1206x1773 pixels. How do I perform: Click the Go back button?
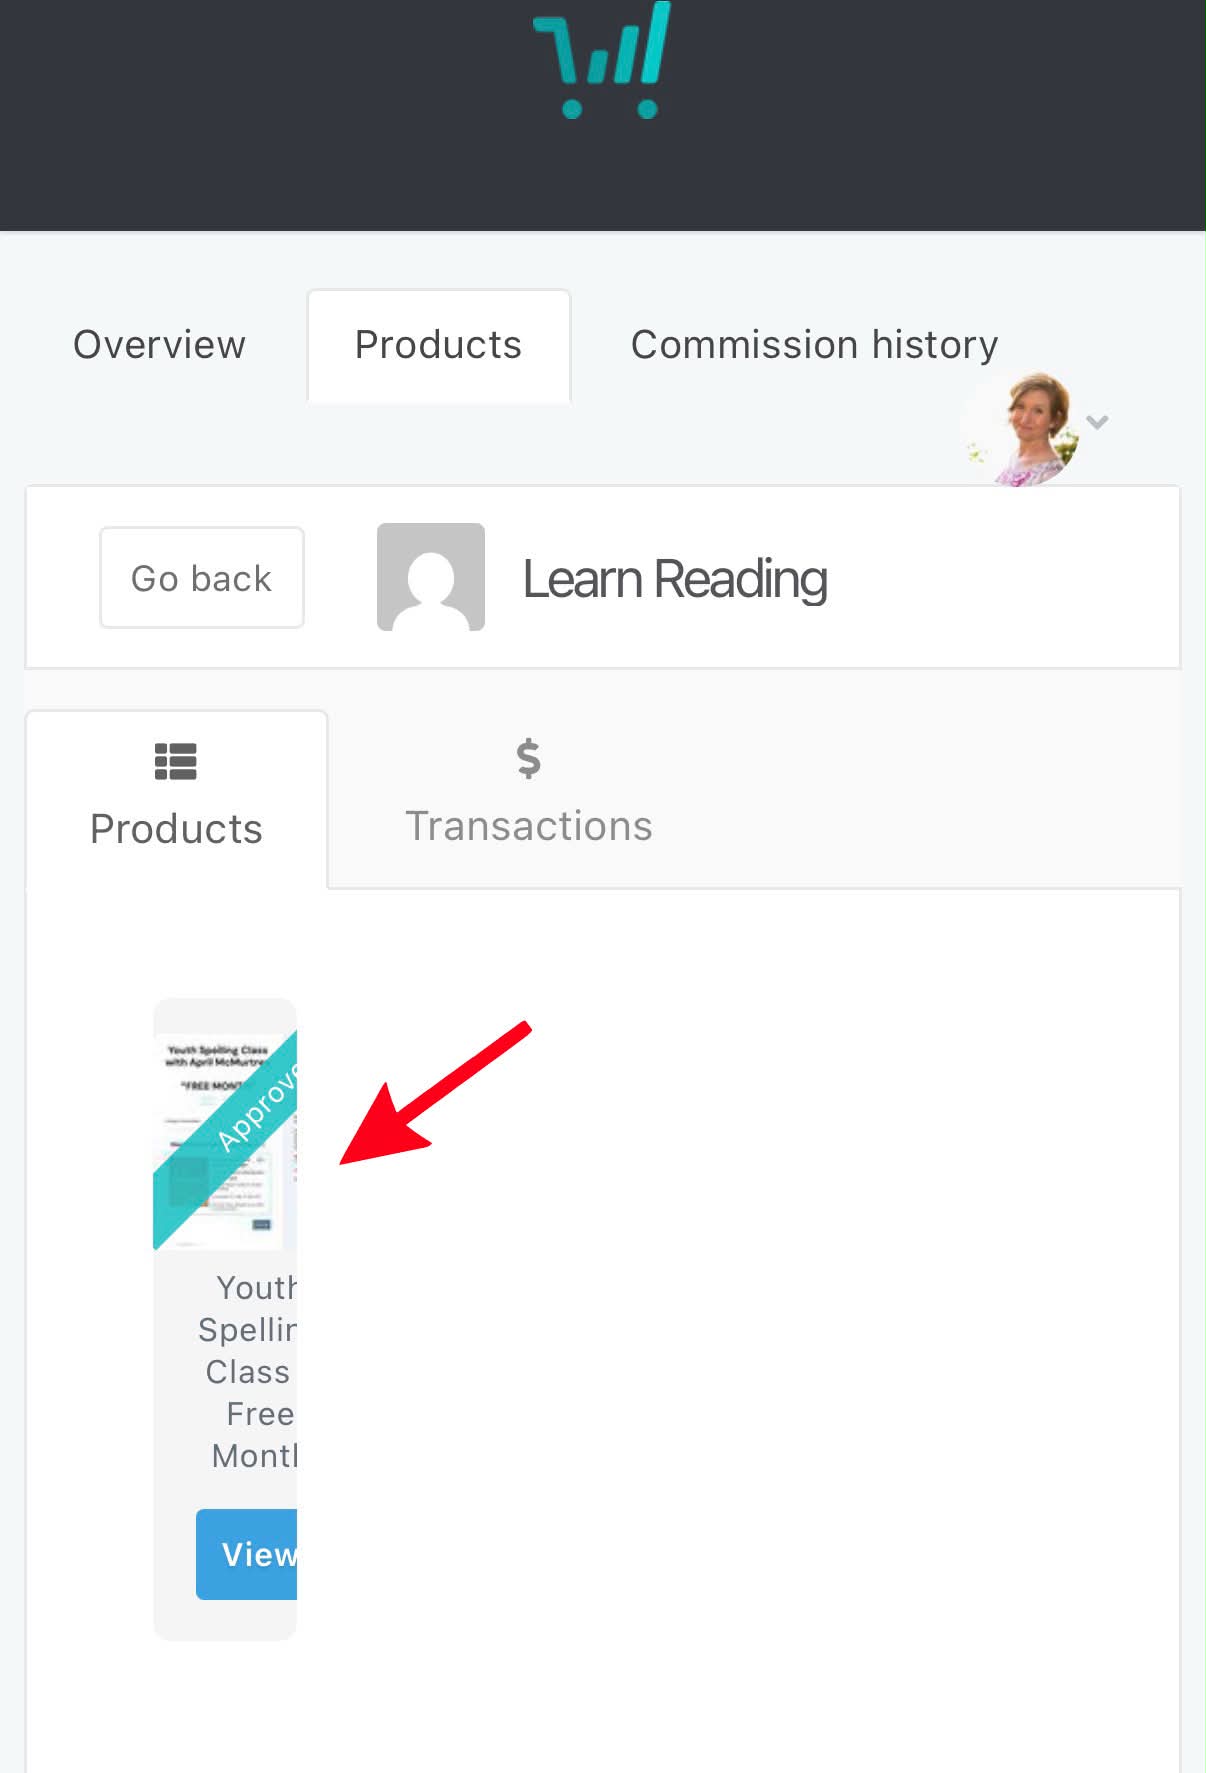click(202, 578)
